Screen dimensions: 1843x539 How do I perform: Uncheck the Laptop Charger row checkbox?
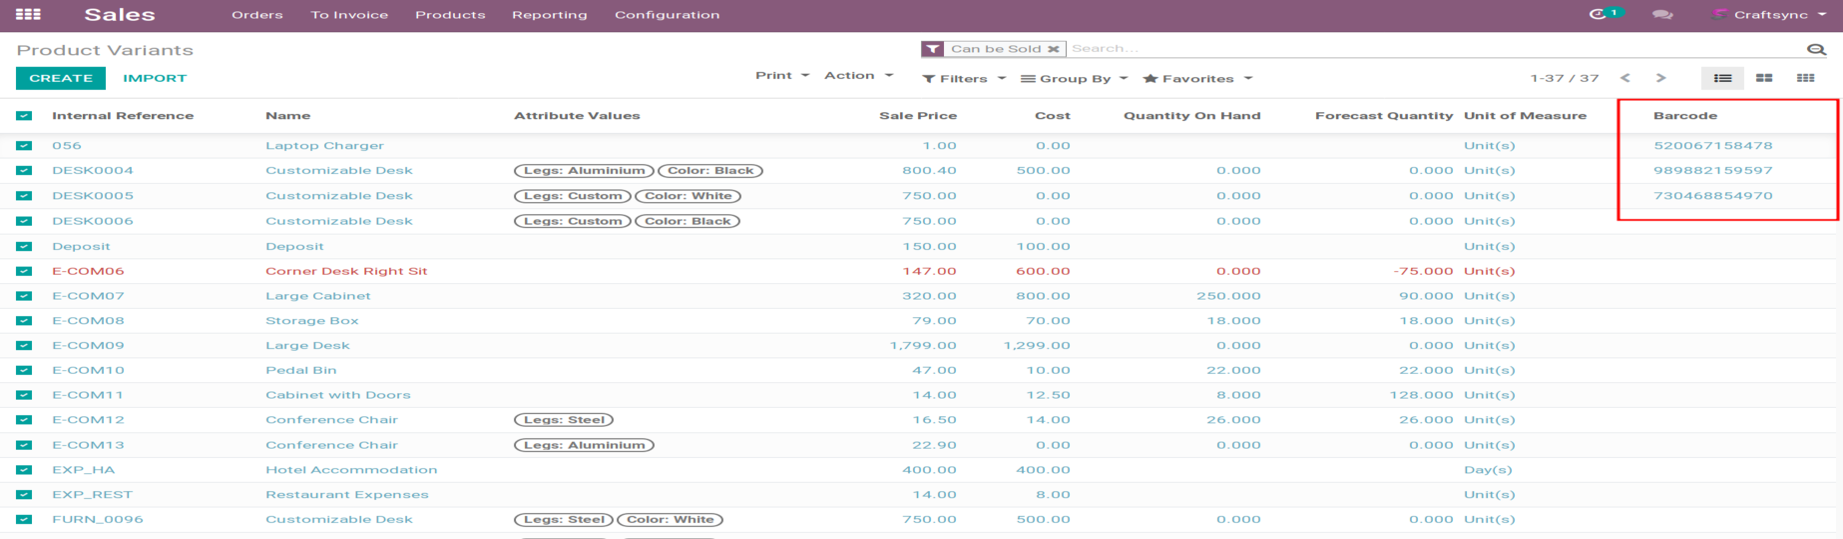(x=24, y=146)
